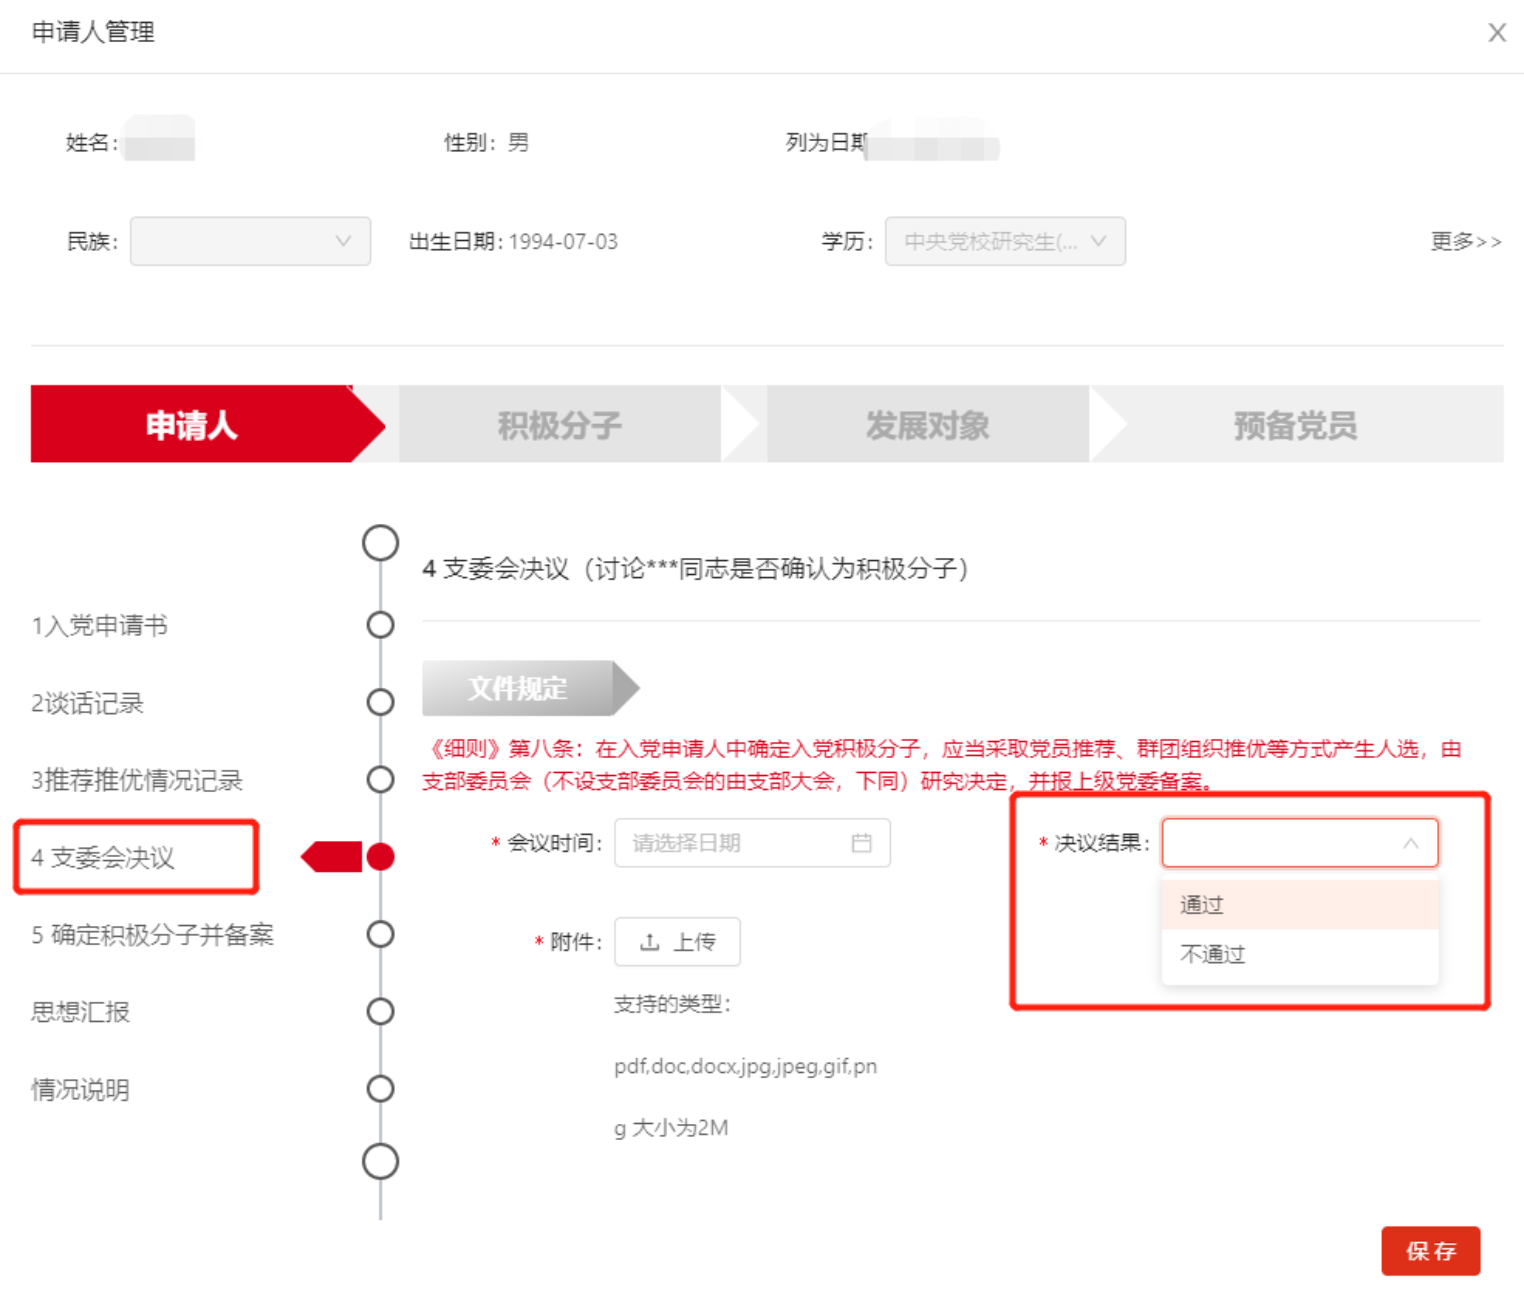The image size is (1524, 1300).
Task: Open the 民族 dropdown
Action: click(x=250, y=241)
